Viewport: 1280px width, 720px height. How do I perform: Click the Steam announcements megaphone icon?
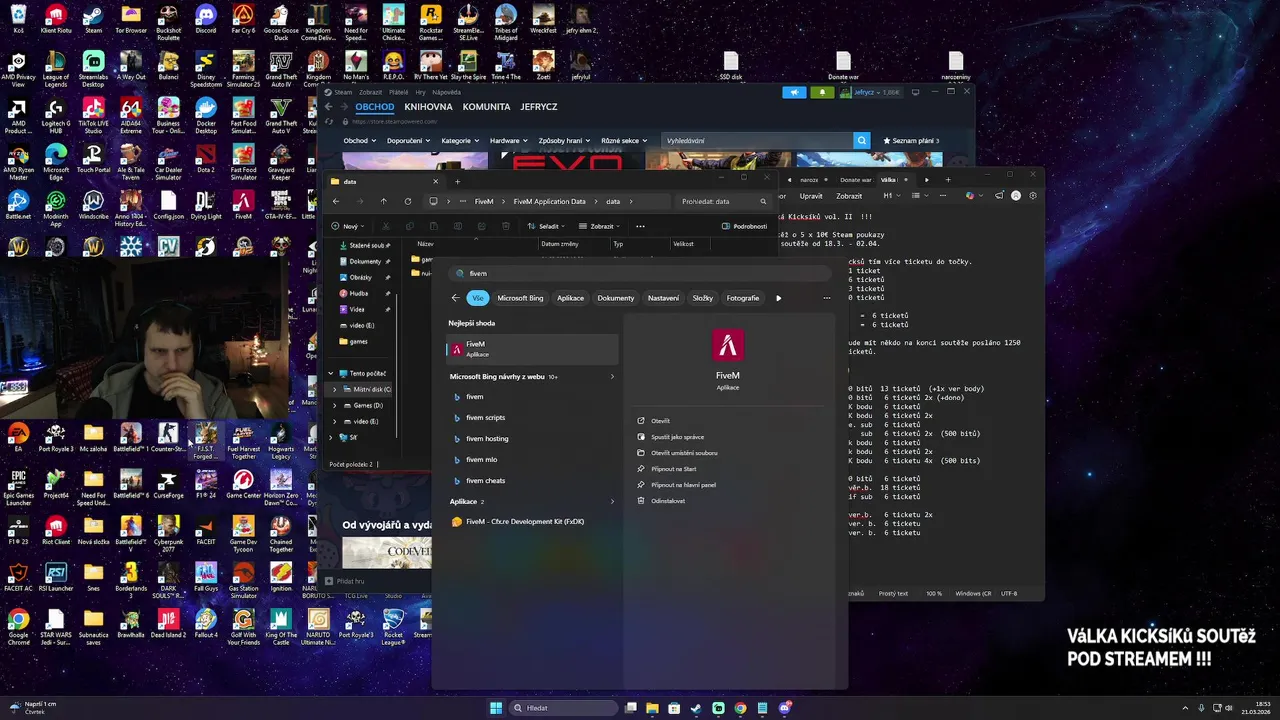(x=794, y=92)
